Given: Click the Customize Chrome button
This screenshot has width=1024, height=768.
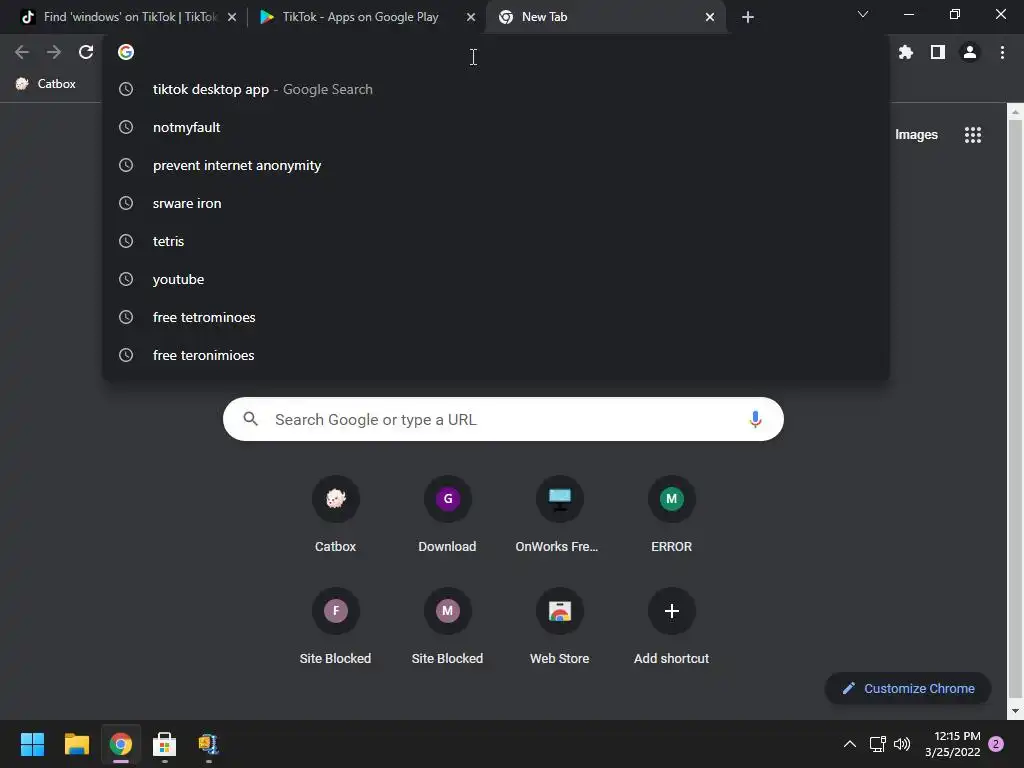Looking at the screenshot, I should tap(908, 688).
